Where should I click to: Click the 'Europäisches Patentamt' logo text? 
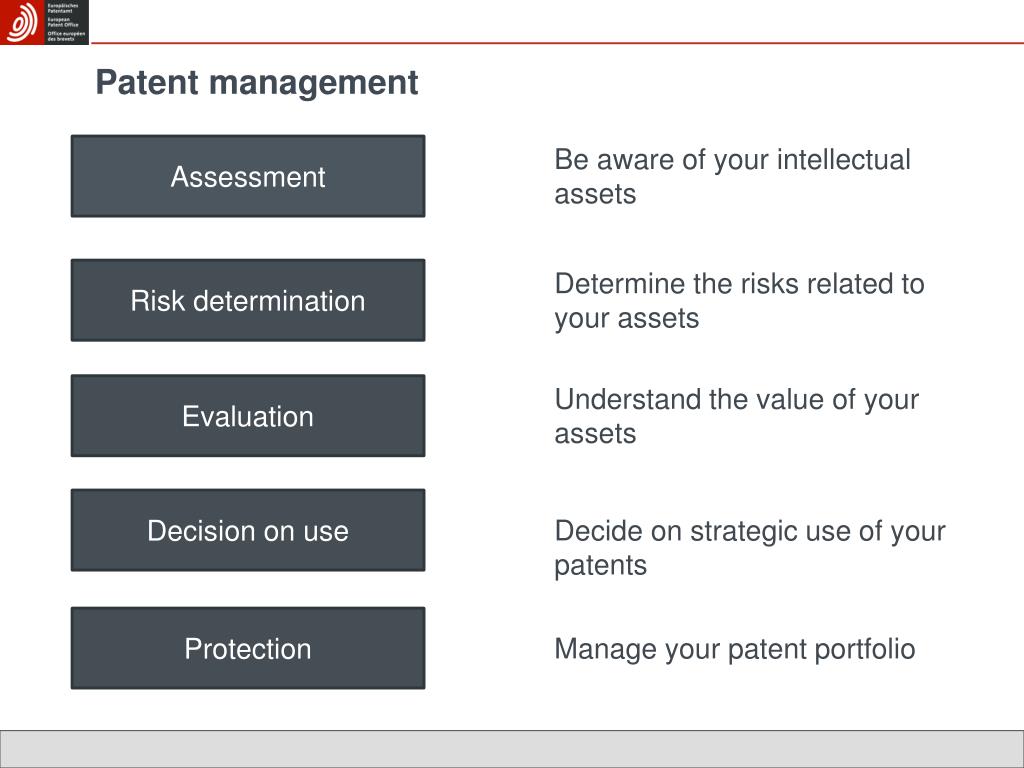(x=63, y=8)
